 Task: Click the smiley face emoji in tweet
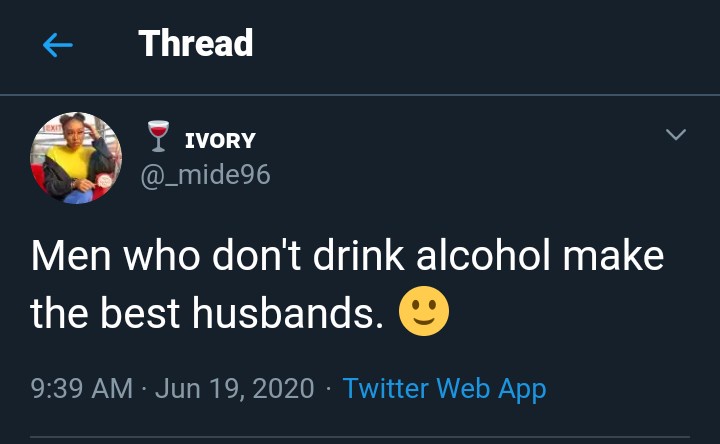click(424, 312)
